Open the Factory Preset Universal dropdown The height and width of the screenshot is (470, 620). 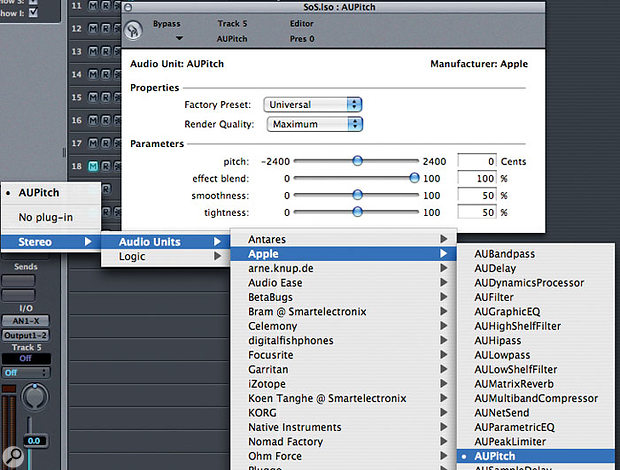312,105
